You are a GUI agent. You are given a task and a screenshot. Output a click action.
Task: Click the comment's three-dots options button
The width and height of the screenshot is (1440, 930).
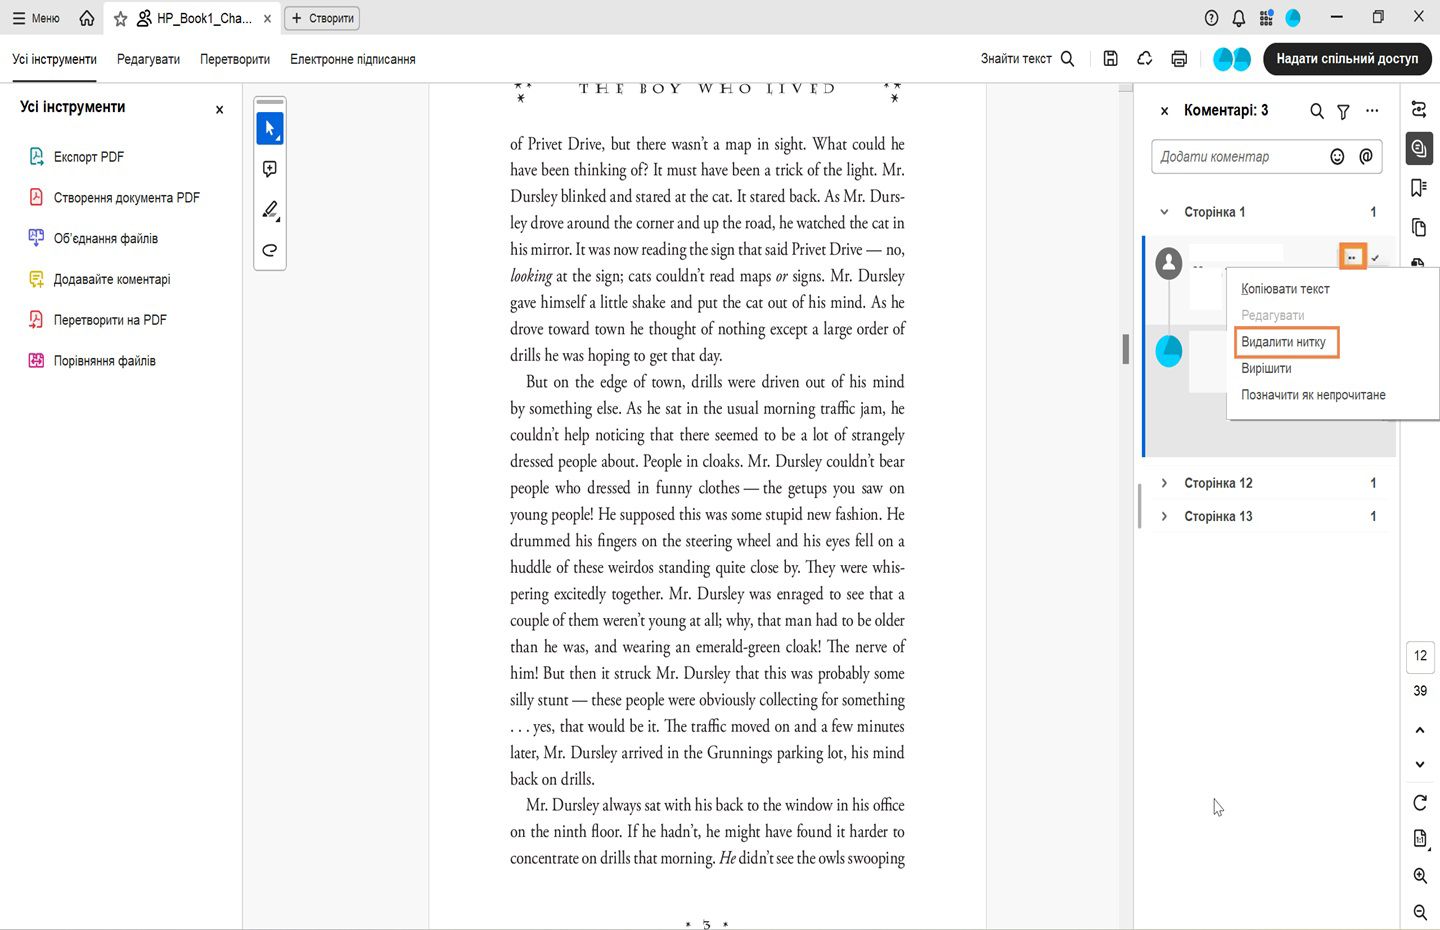point(1352,257)
